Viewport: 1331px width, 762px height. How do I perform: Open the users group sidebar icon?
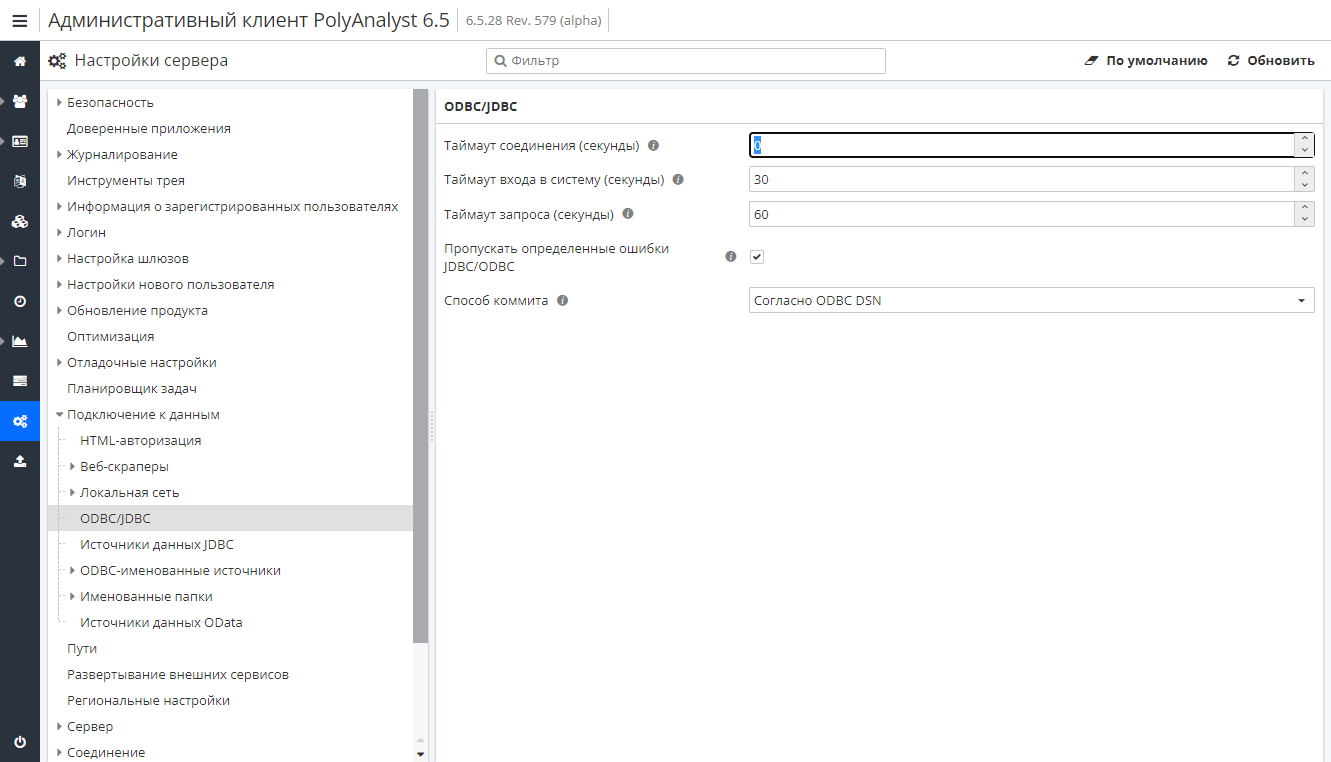(x=20, y=101)
